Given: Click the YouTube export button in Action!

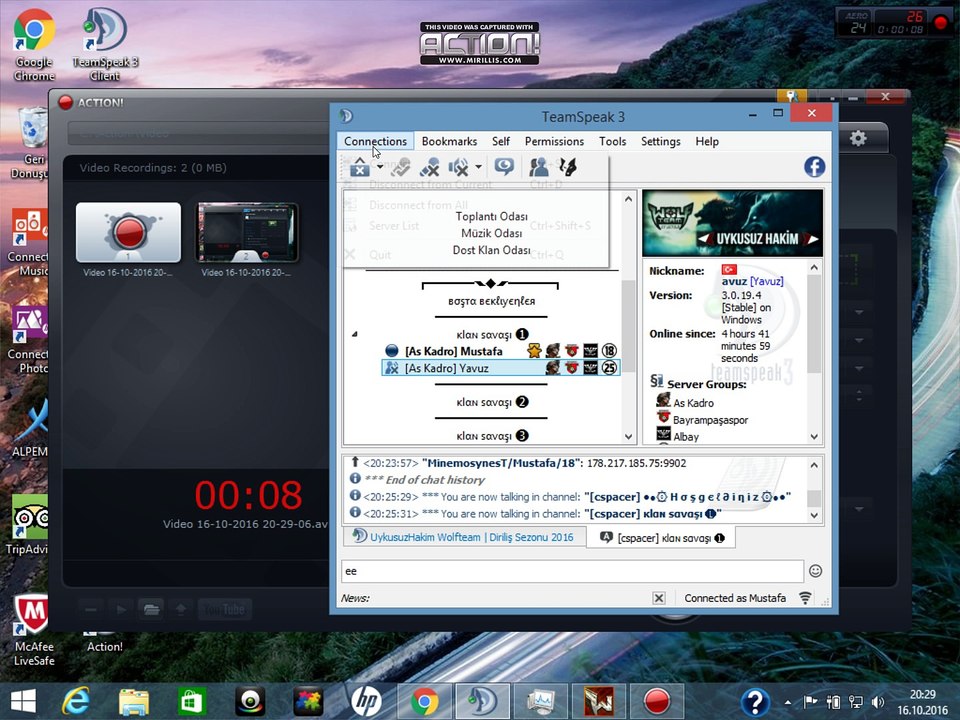Looking at the screenshot, I should click(x=224, y=609).
